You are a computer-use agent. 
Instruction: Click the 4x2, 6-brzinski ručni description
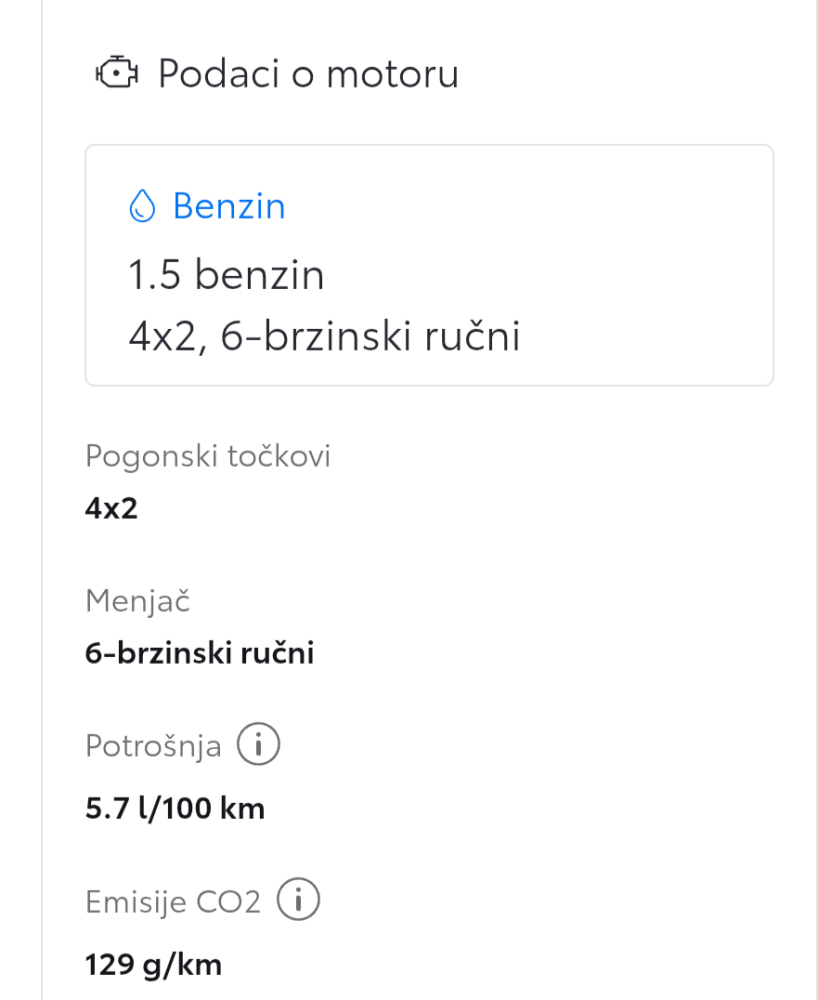point(325,336)
